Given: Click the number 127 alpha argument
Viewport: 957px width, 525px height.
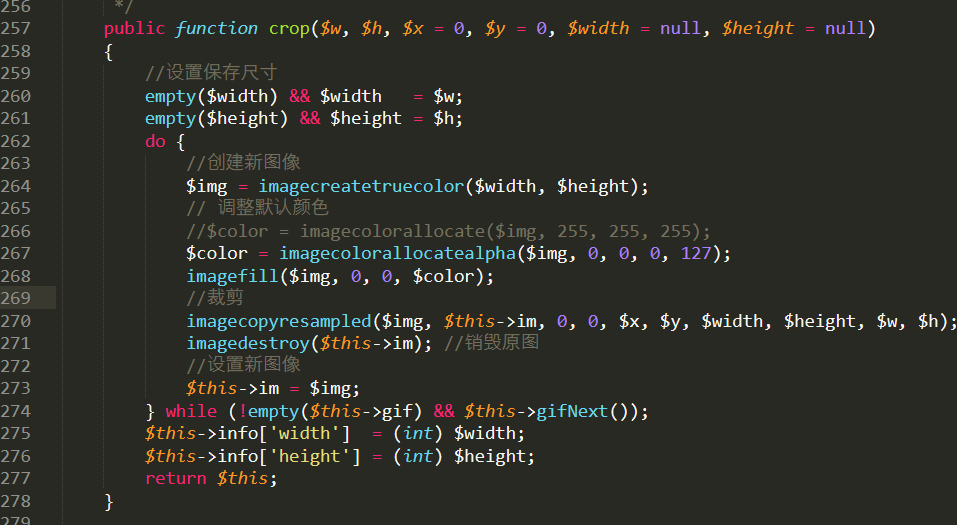Looking at the screenshot, I should pyautogui.click(x=696, y=253).
